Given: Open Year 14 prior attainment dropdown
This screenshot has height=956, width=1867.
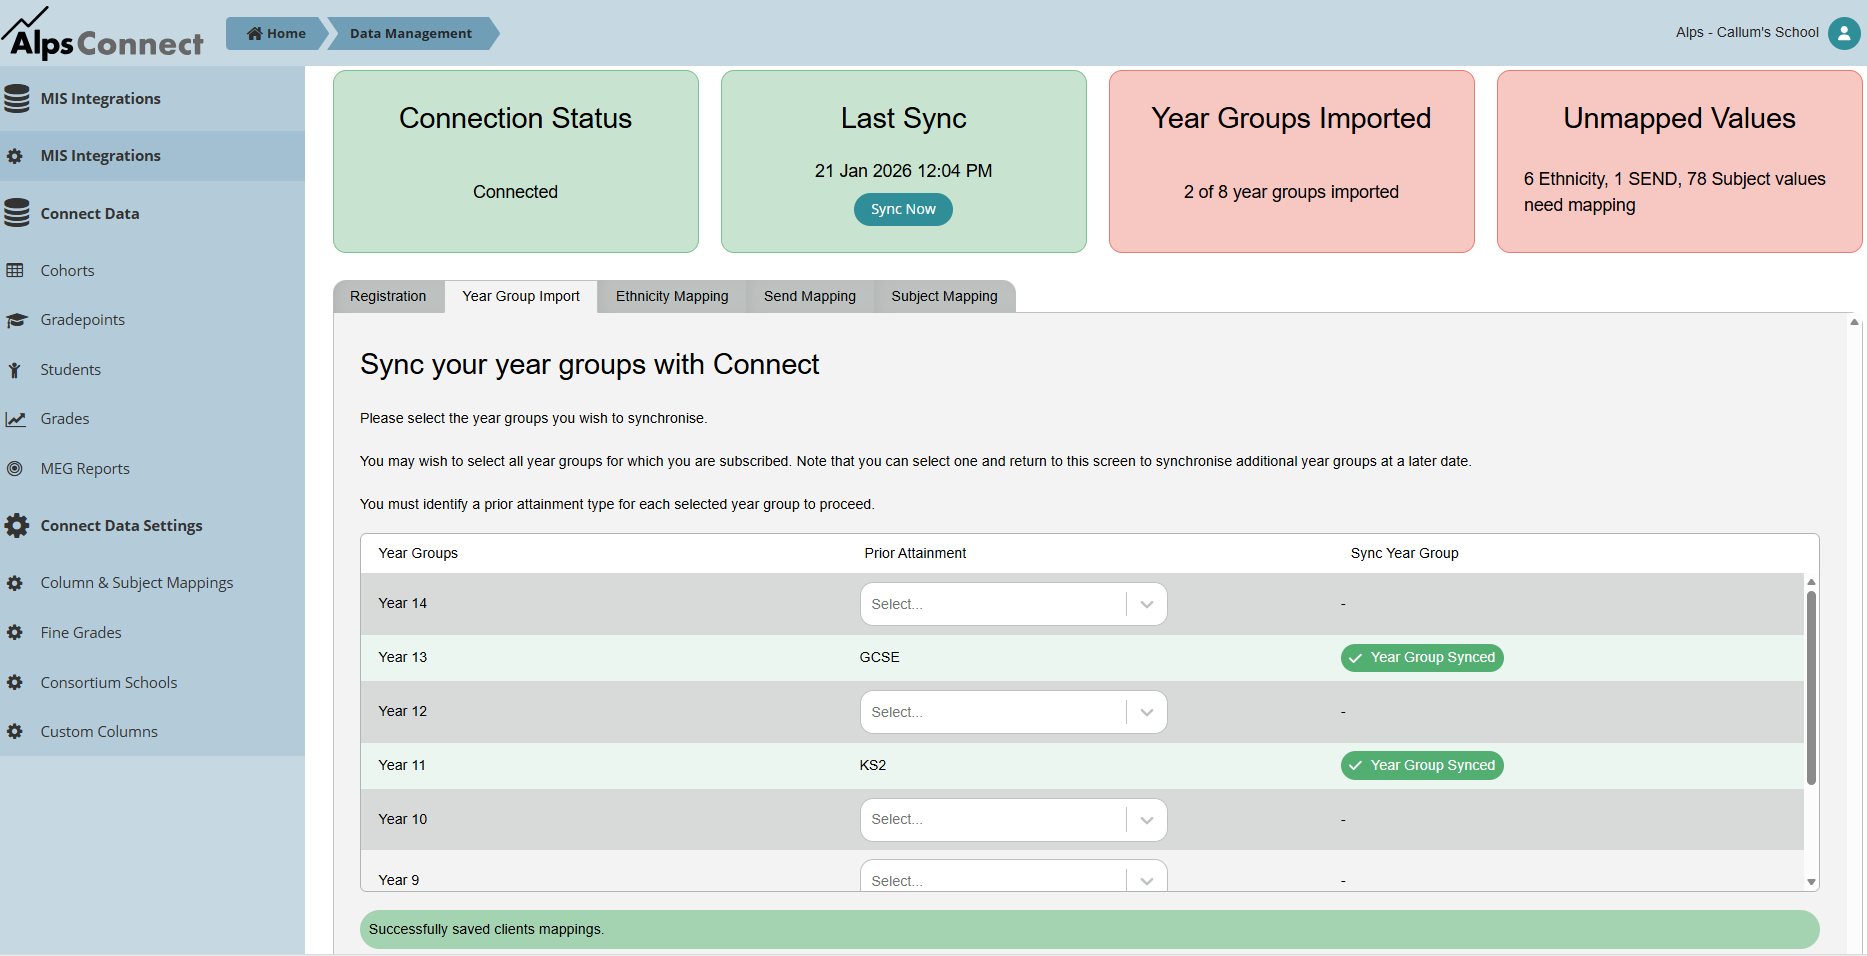Looking at the screenshot, I should pos(1013,604).
